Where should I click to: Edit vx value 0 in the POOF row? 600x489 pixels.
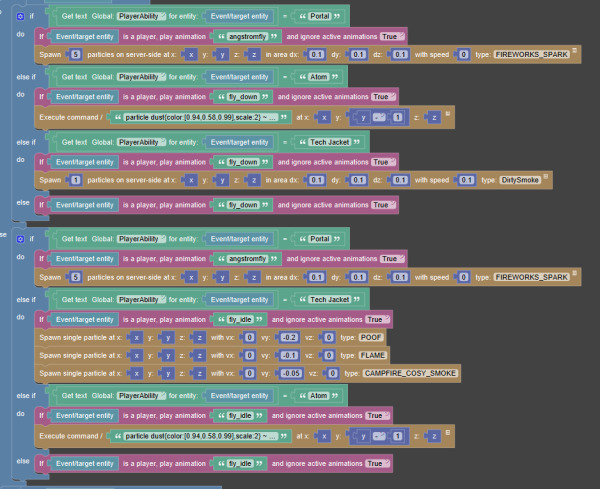click(249, 337)
